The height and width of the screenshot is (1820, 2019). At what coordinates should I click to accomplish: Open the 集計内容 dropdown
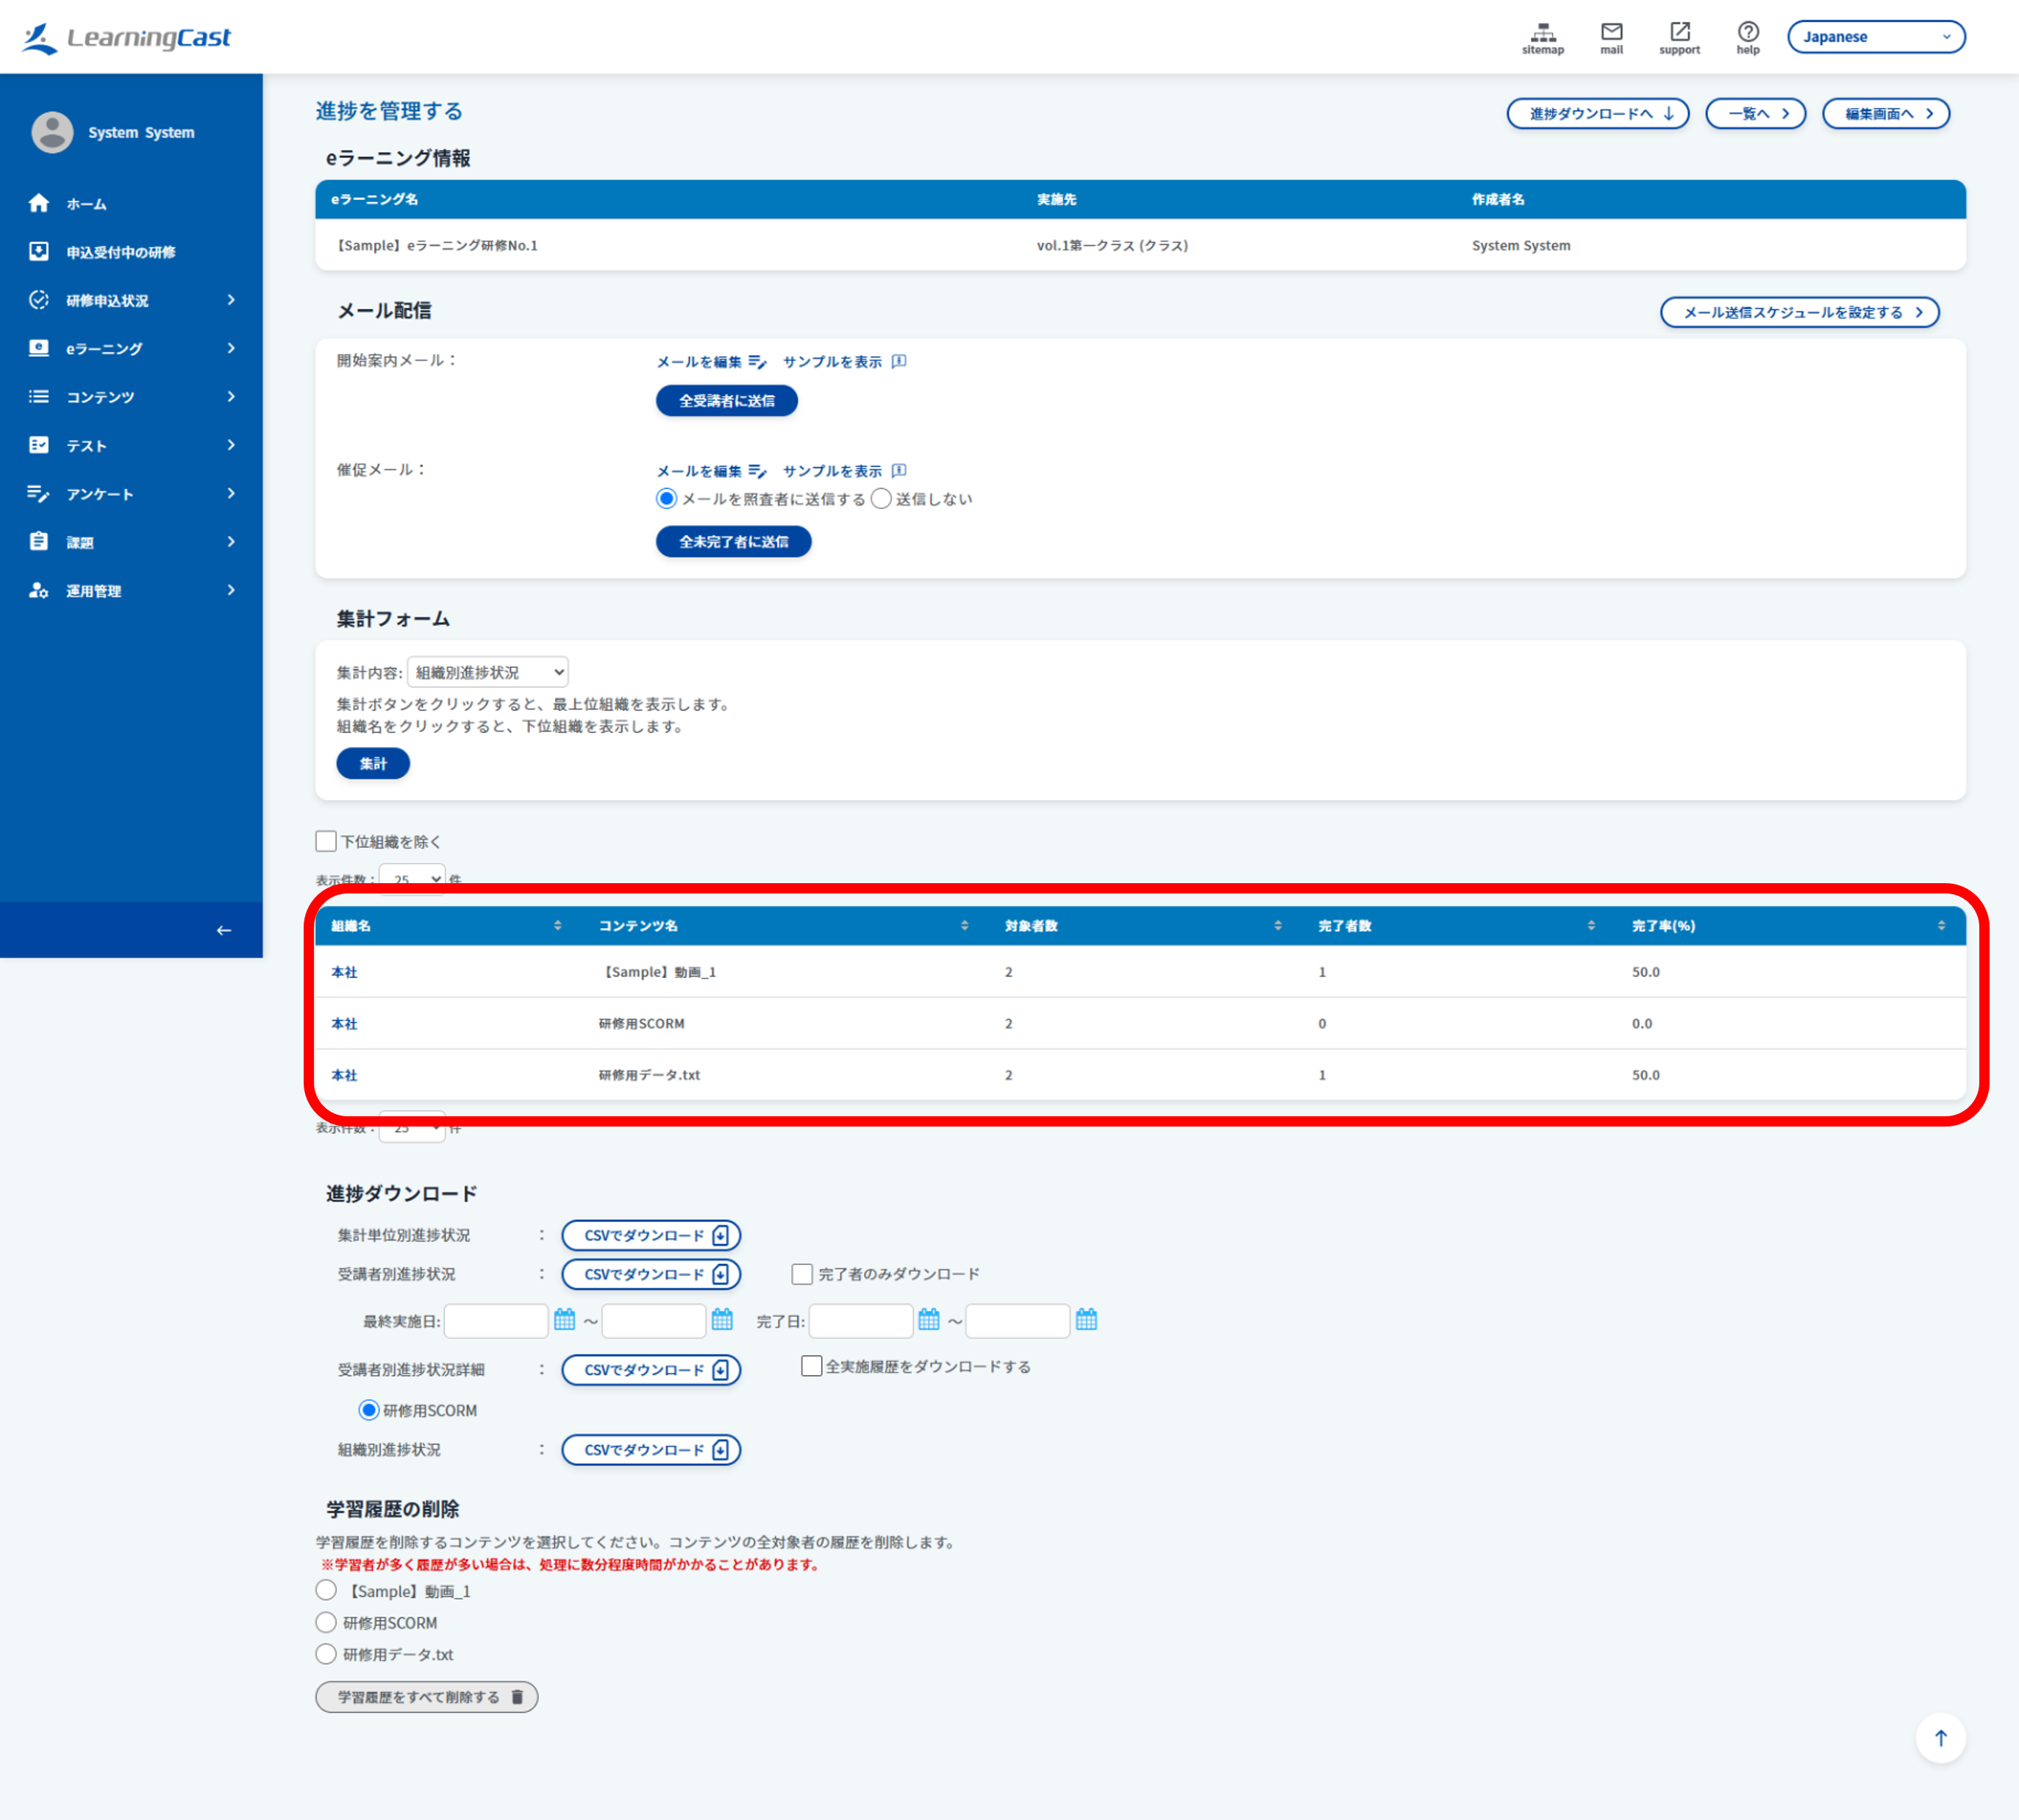click(x=488, y=672)
